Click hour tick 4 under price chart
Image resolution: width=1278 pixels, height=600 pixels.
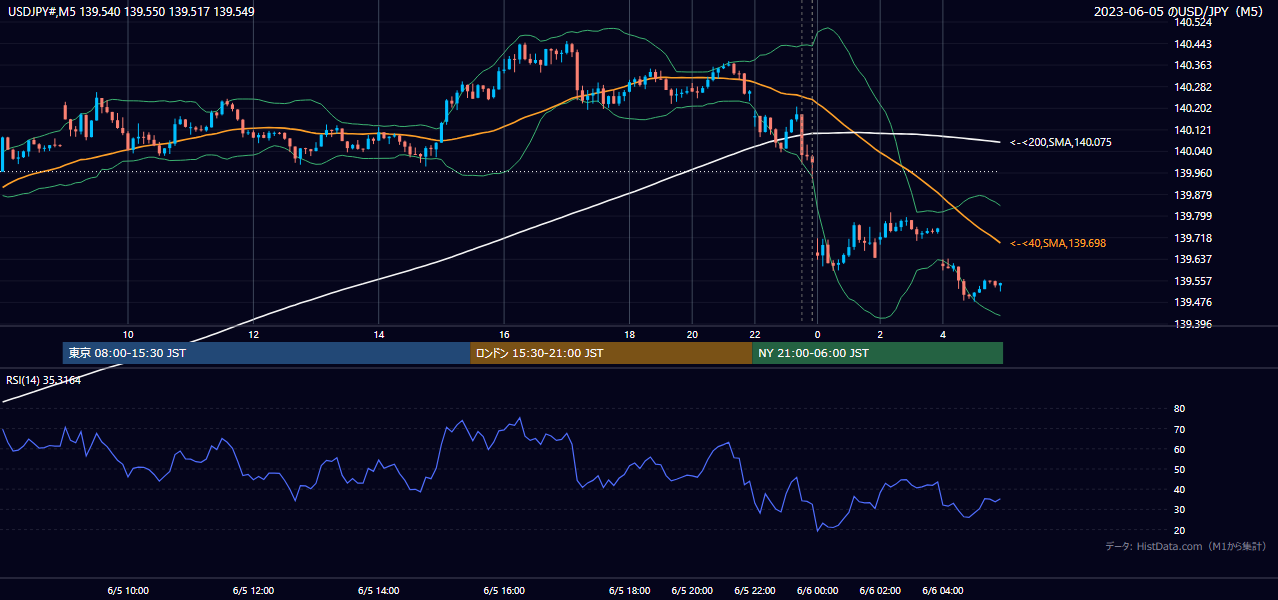(943, 334)
